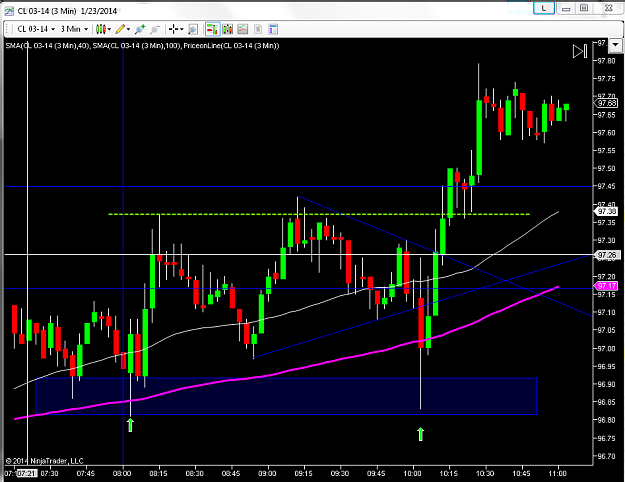Click the magenta 97.17 price marker
625x482 pixels.
coord(606,286)
